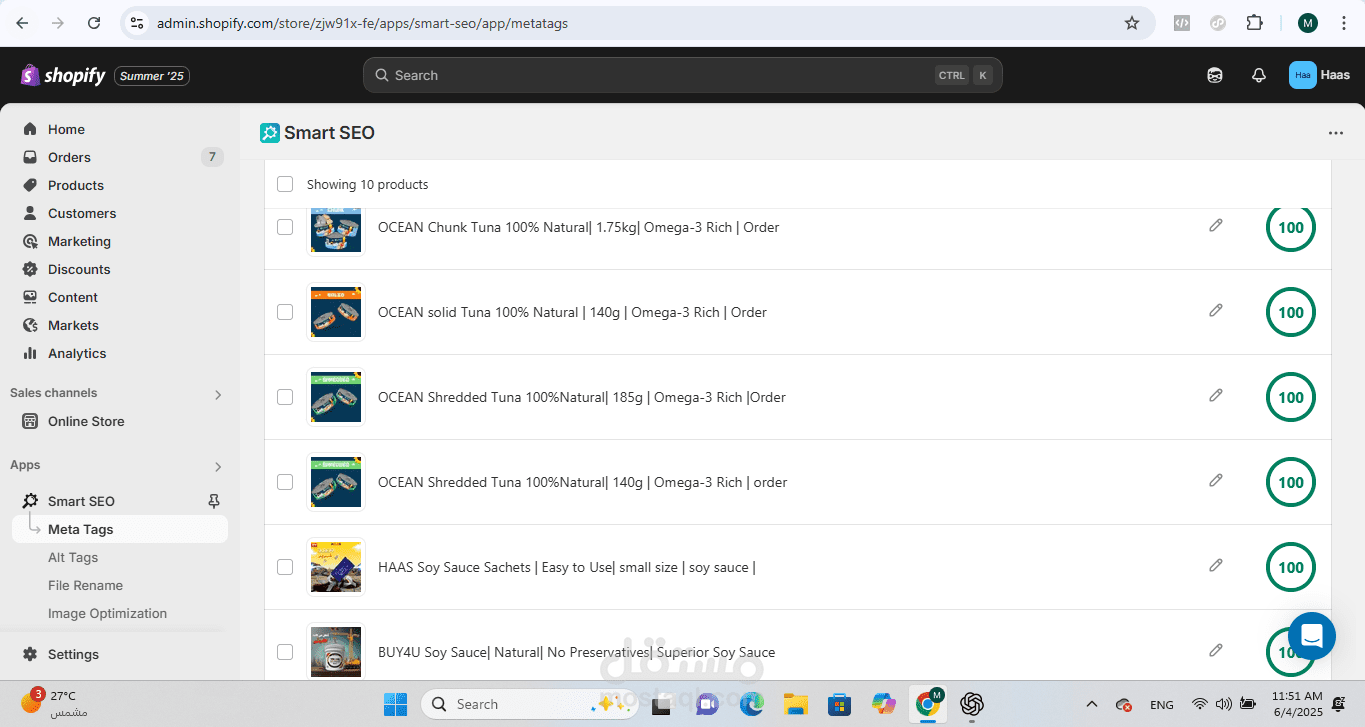Open the Smart SEO three-dot menu

tap(1336, 133)
